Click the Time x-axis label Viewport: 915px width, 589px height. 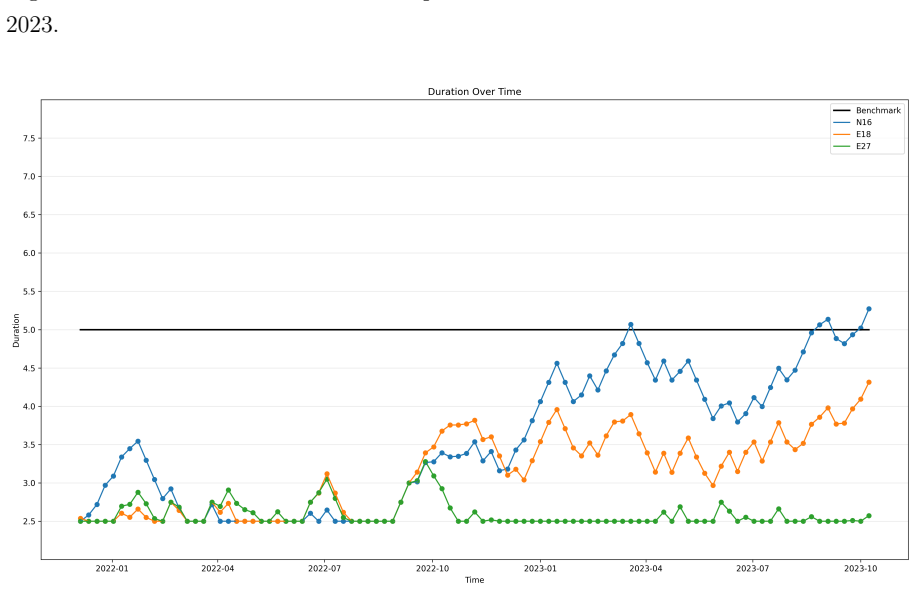[x=474, y=580]
